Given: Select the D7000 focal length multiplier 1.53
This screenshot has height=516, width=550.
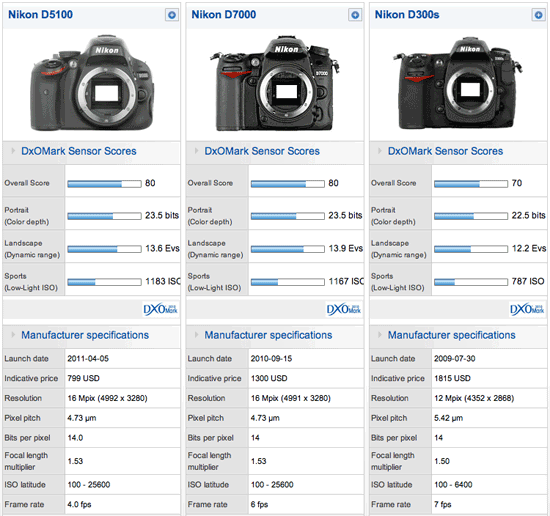Looking at the screenshot, I should [259, 461].
